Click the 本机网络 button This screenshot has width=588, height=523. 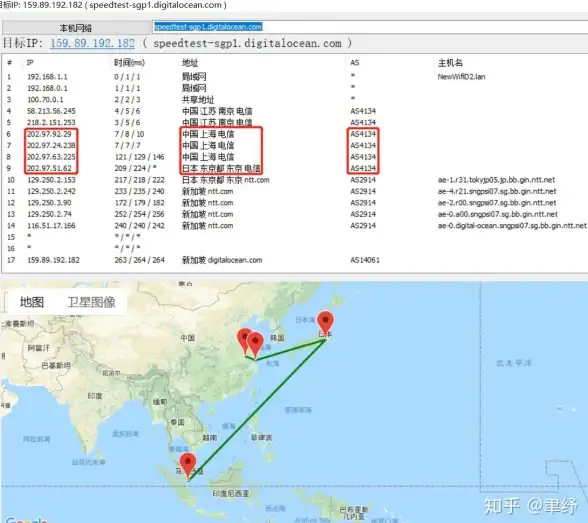click(76, 28)
